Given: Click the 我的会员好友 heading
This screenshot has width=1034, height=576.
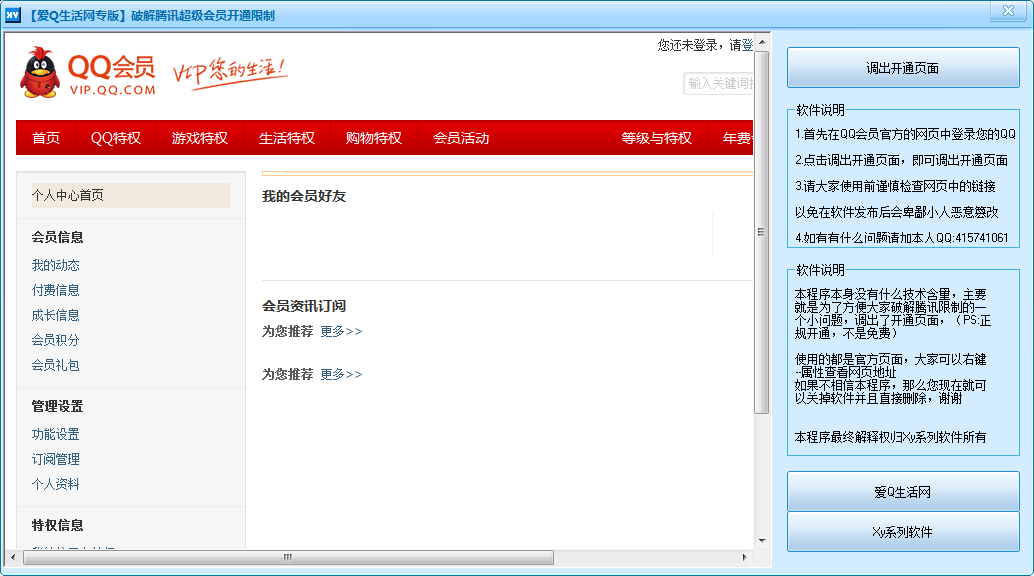Looking at the screenshot, I should tap(304, 196).
